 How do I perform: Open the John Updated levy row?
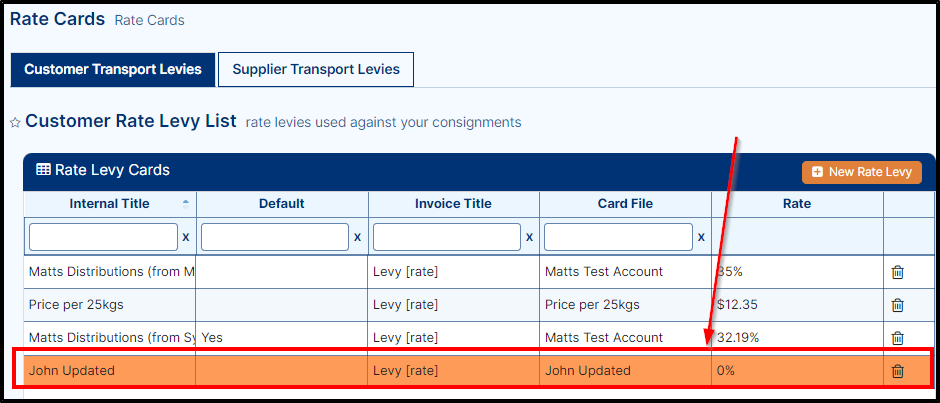(72, 371)
